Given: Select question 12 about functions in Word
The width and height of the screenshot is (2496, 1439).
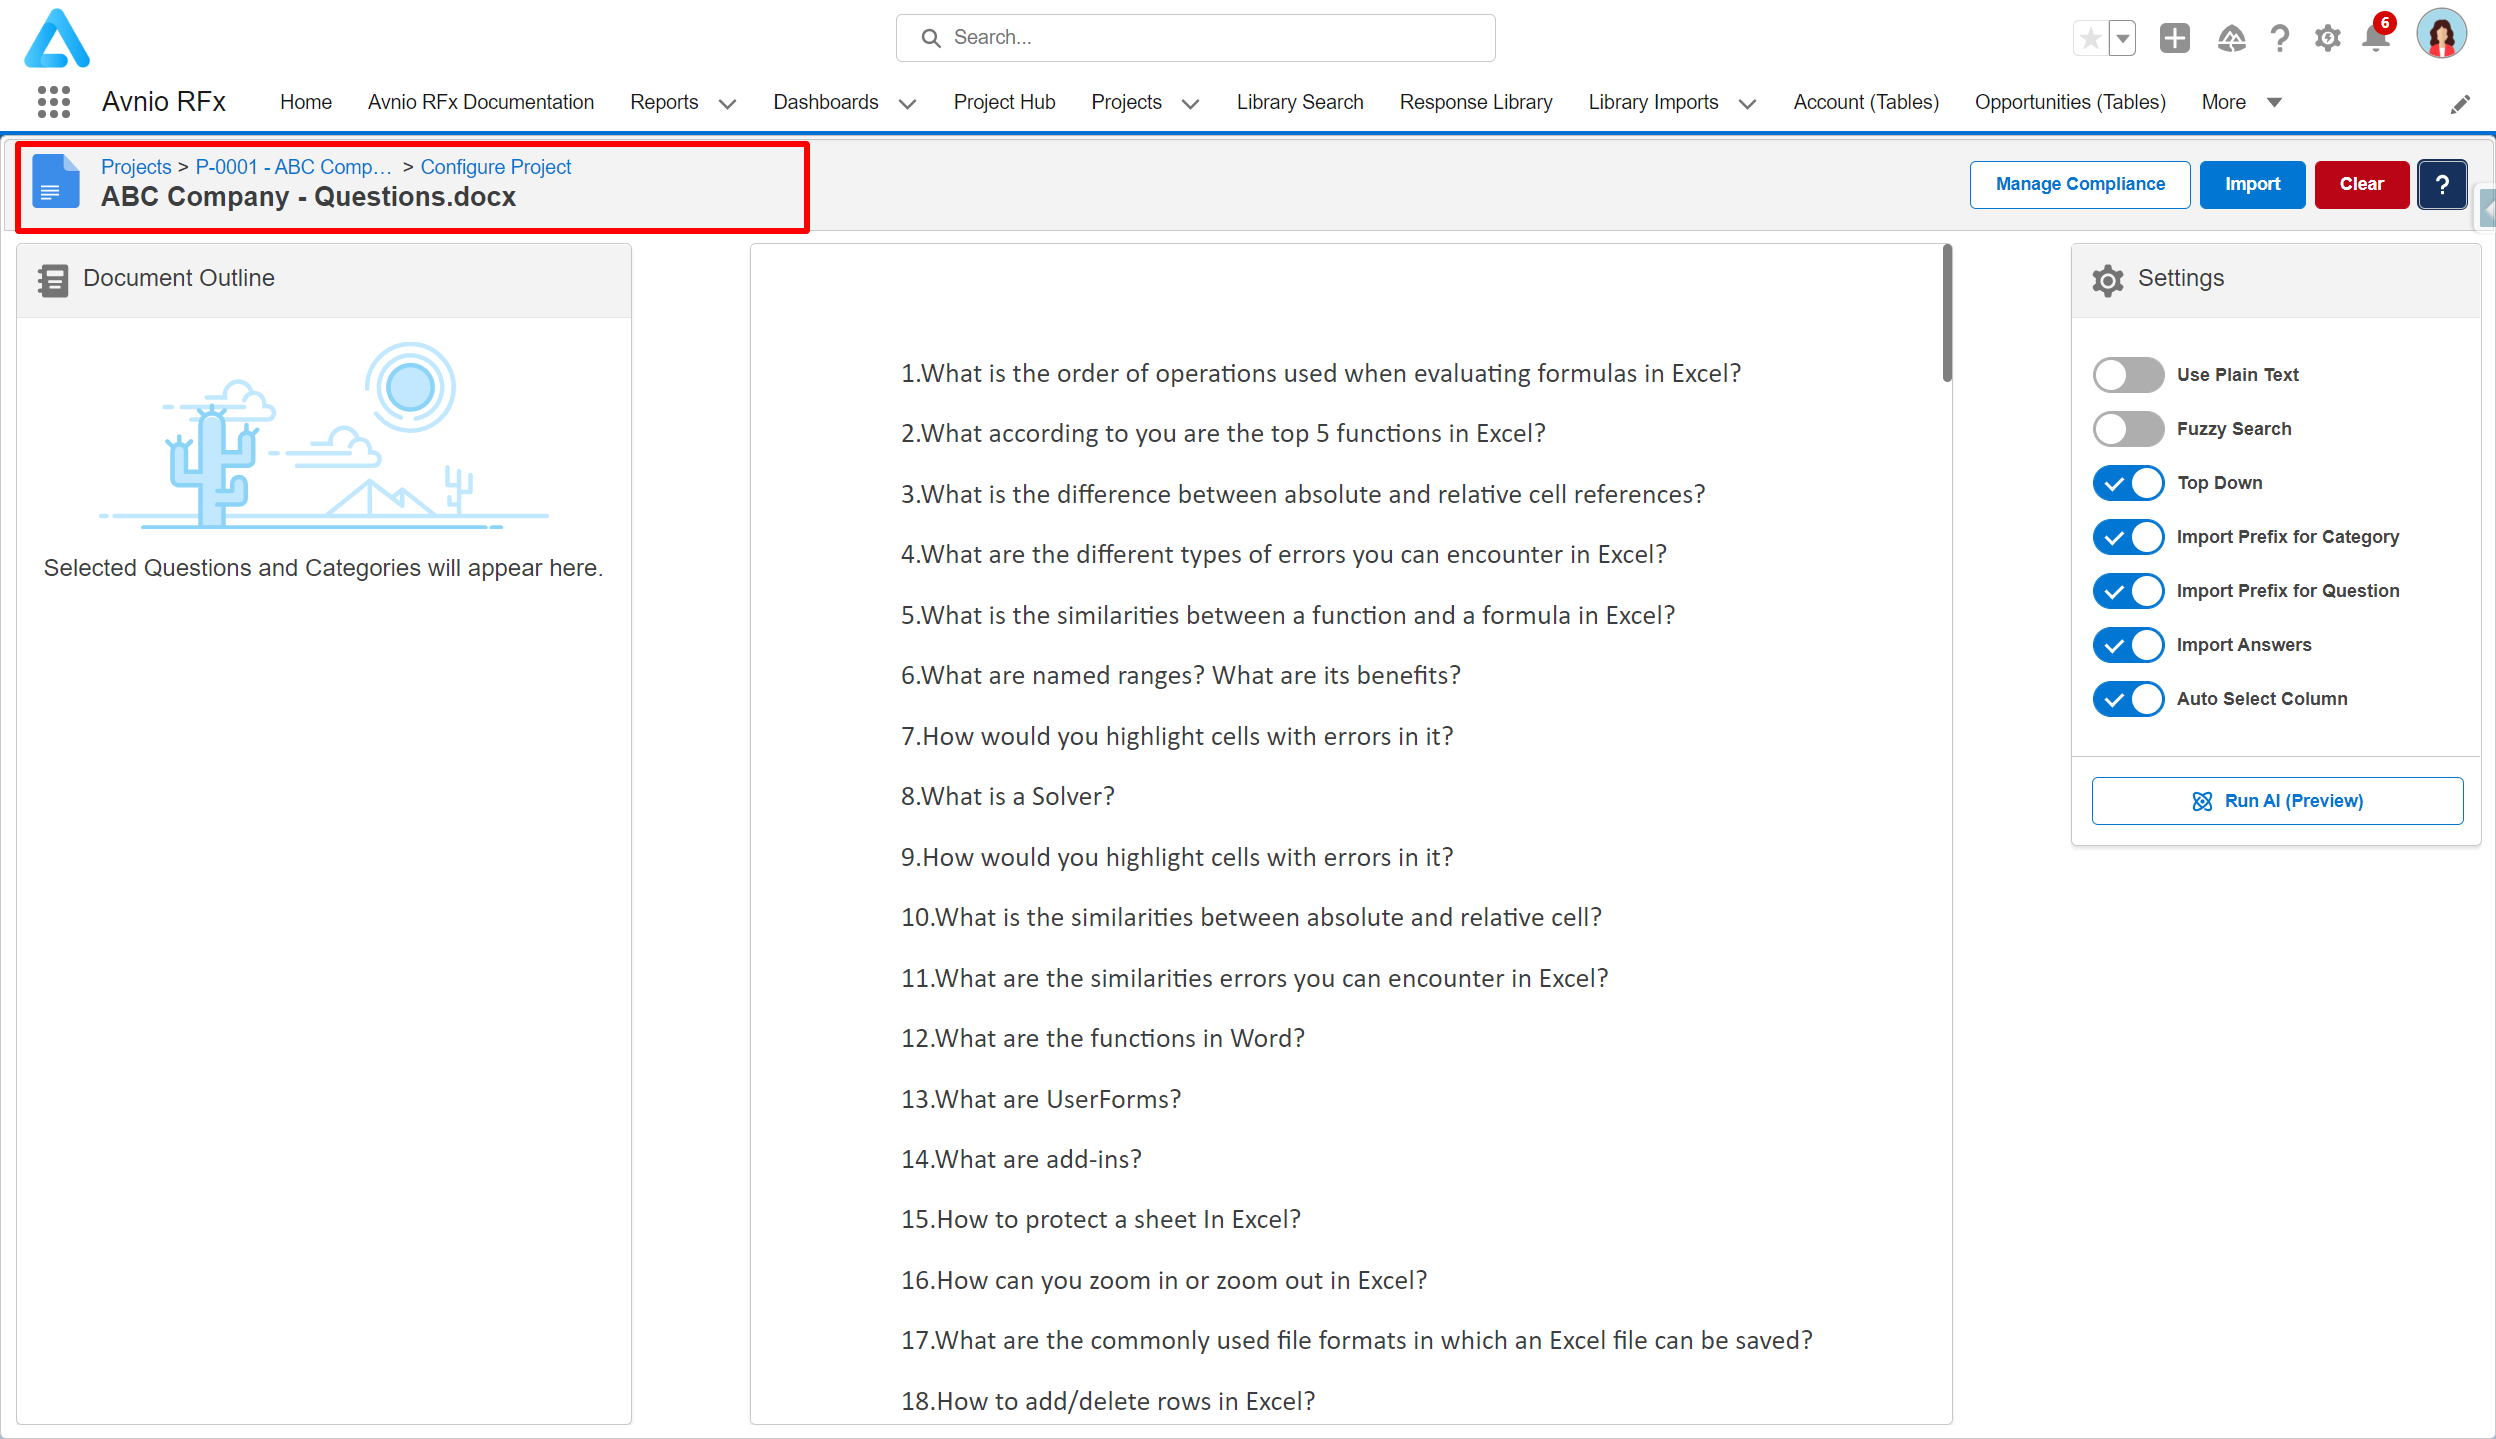Looking at the screenshot, I should (1102, 1038).
